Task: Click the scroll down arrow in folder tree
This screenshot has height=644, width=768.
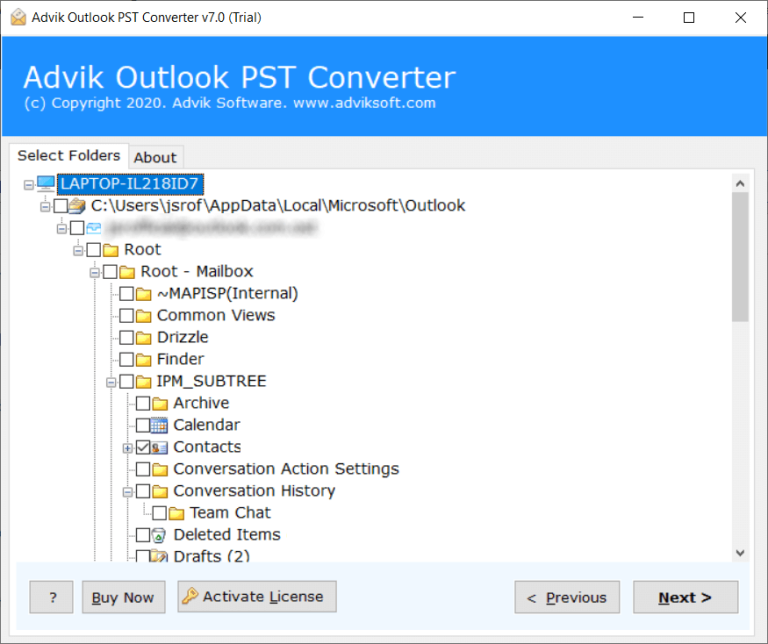Action: [740, 552]
